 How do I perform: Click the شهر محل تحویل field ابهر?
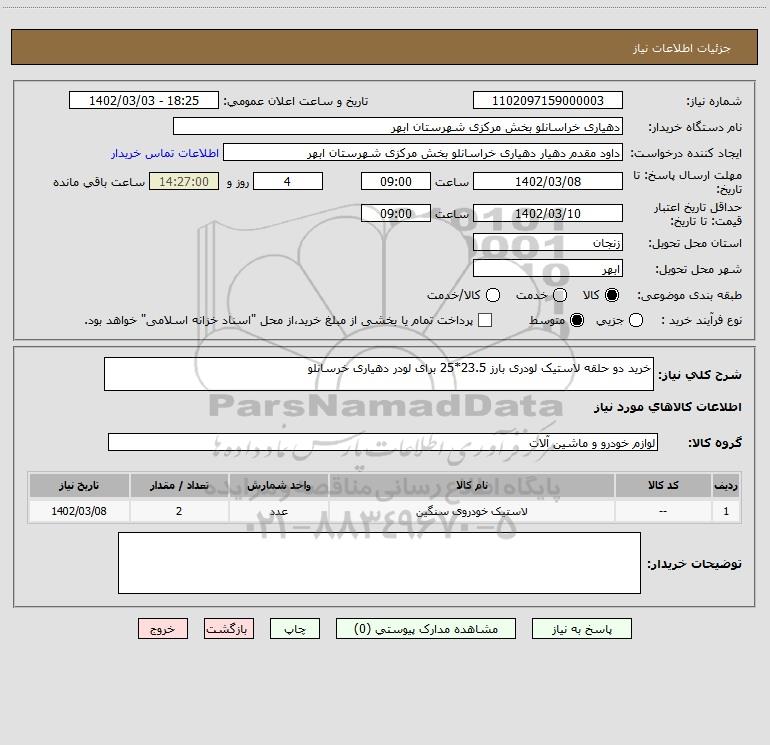(548, 269)
